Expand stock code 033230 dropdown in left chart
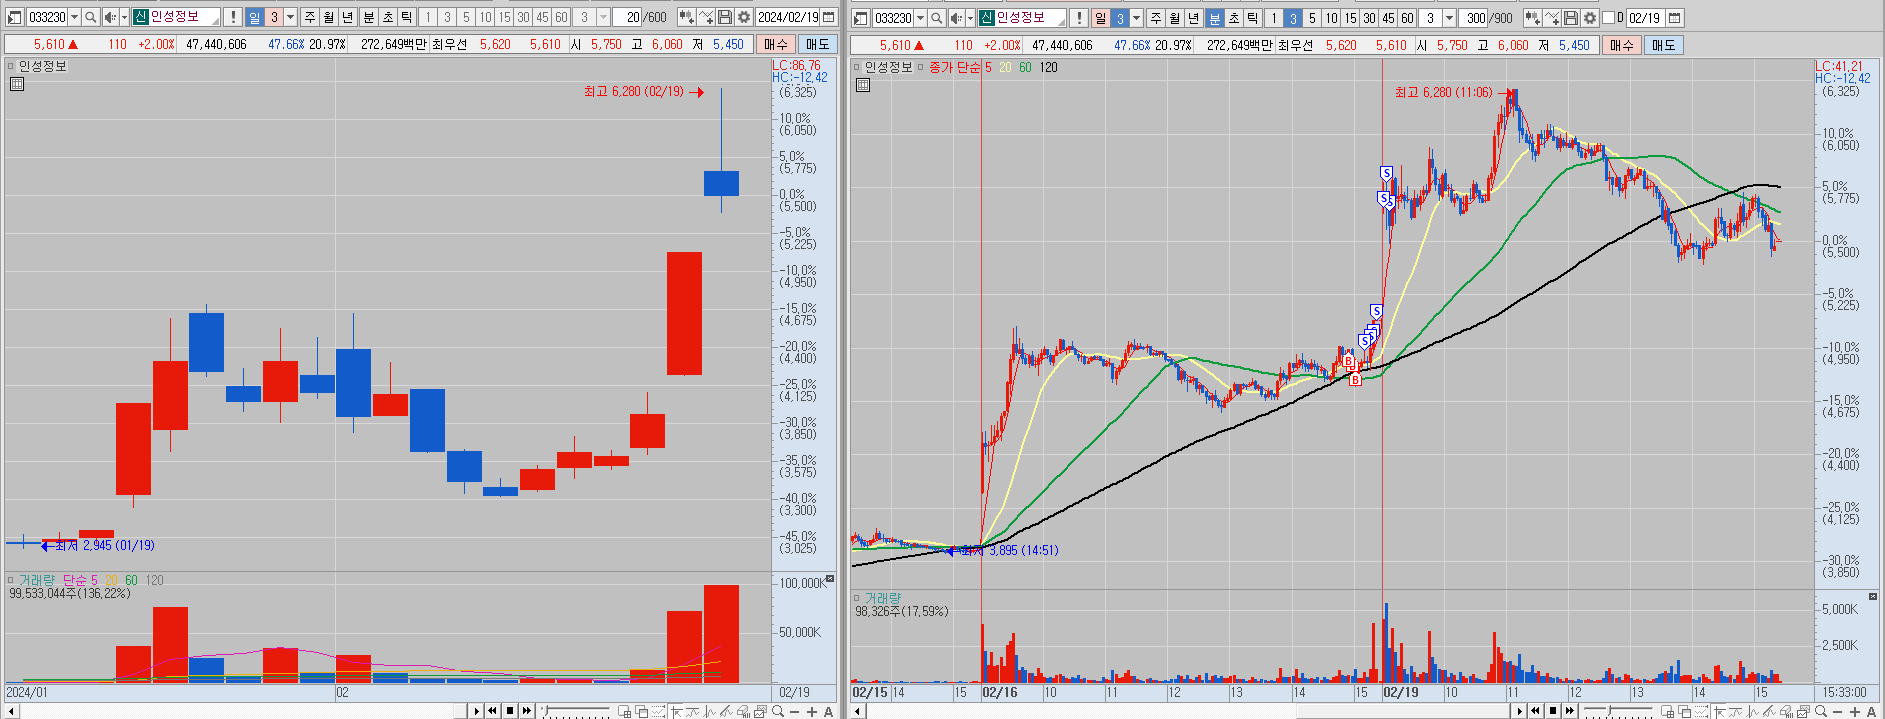 pos(74,17)
